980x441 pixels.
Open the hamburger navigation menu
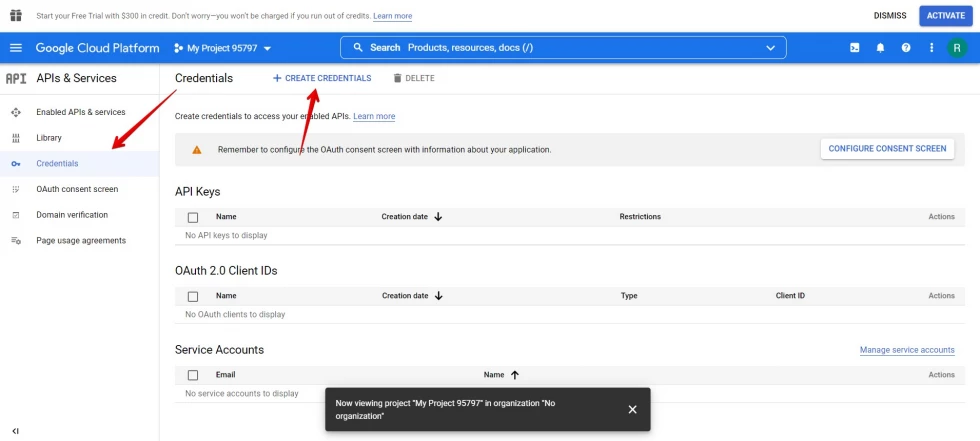16,48
